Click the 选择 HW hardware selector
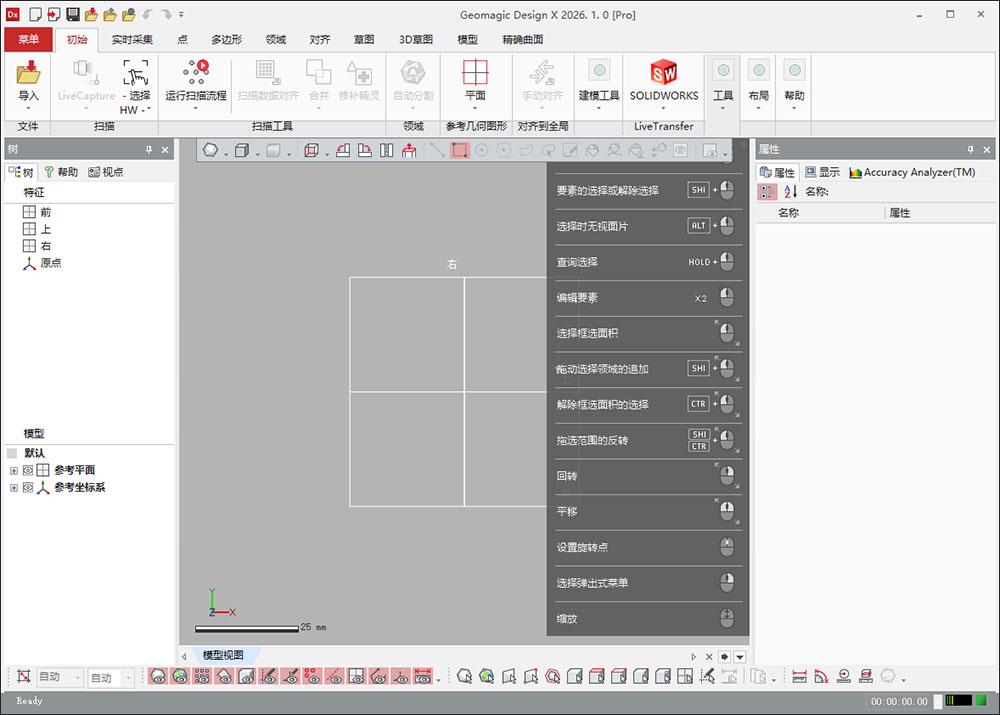Viewport: 1000px width, 715px height. [x=136, y=87]
